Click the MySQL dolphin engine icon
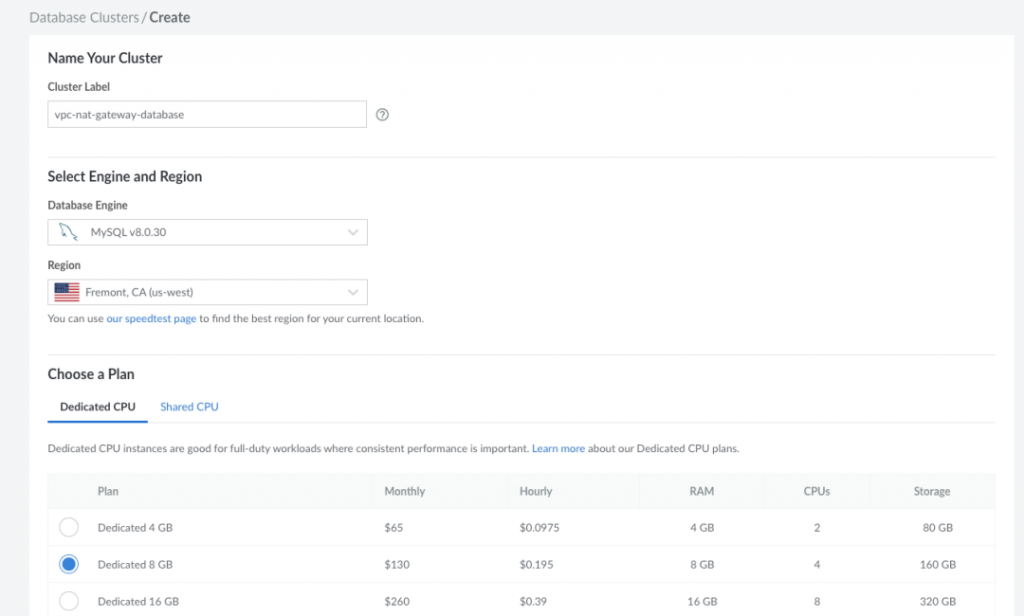The image size is (1024, 616). pos(67,233)
